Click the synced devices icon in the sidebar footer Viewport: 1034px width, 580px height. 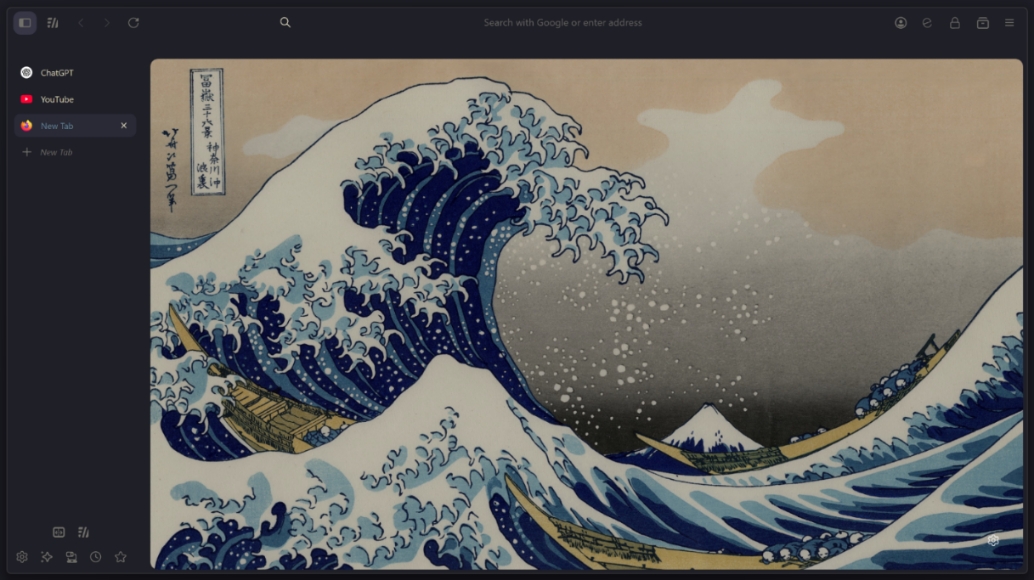tap(71, 557)
